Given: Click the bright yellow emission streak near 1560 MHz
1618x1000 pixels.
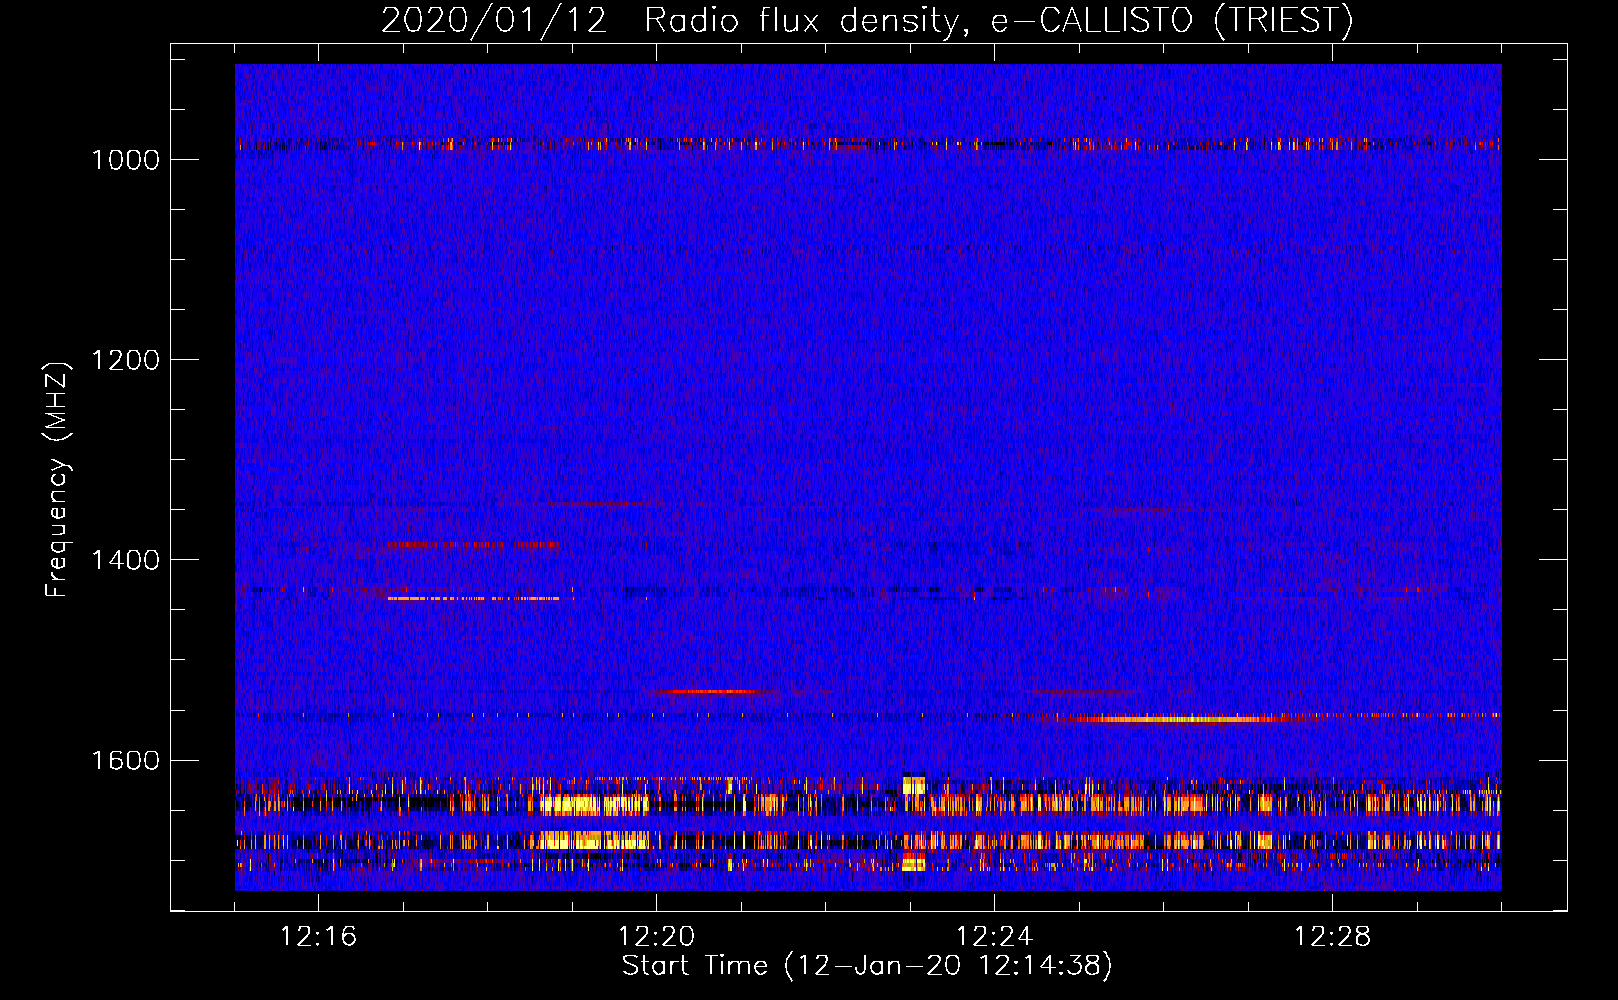Looking at the screenshot, I should (x=1180, y=718).
